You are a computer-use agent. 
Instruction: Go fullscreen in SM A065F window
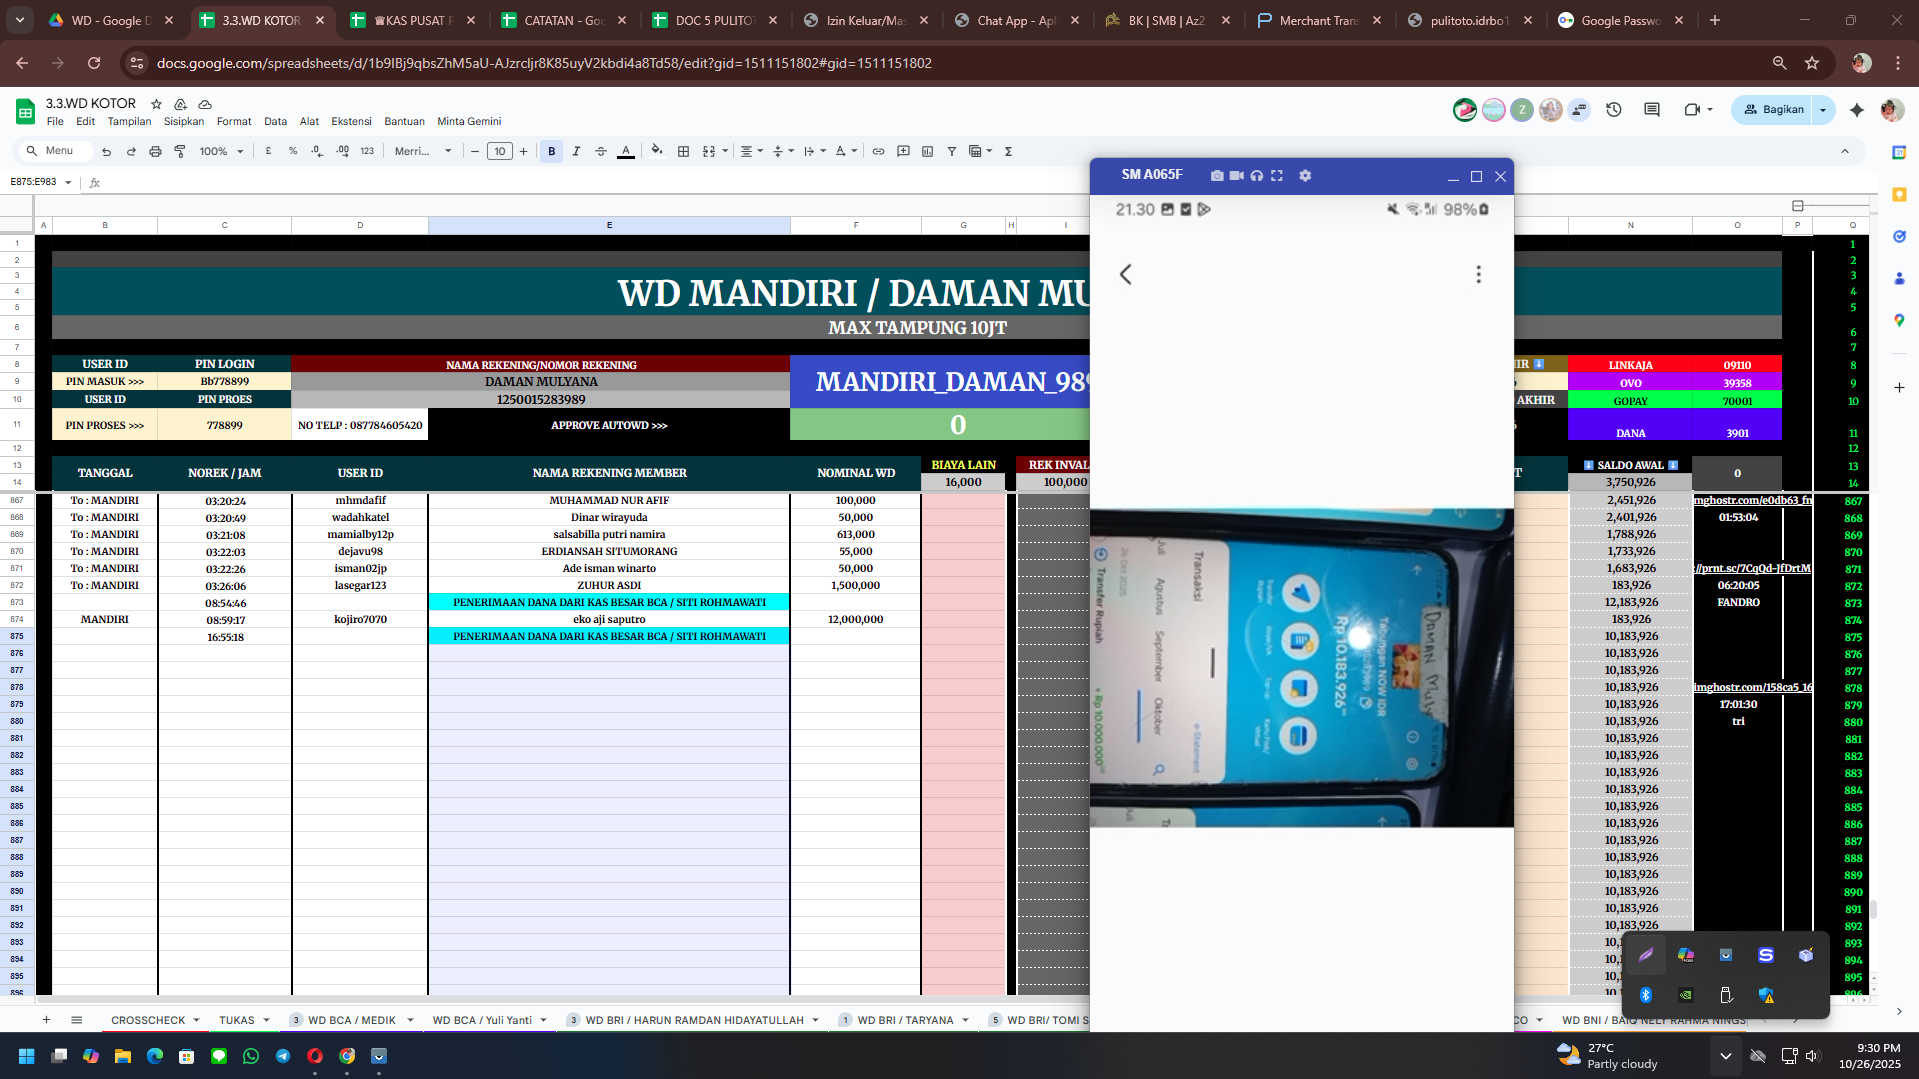[1277, 176]
